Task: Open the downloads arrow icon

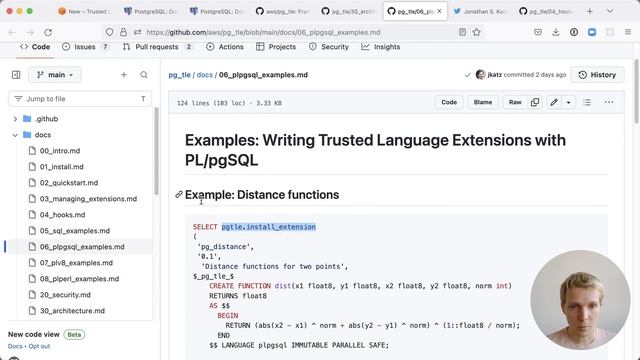Action: (556, 32)
